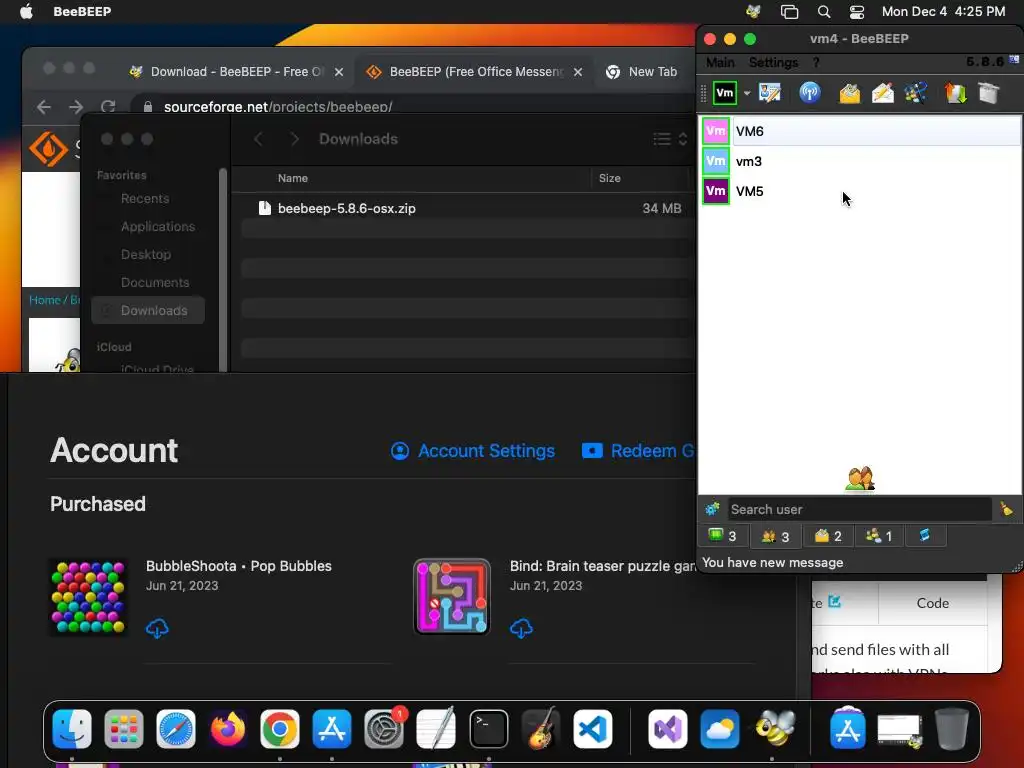Image resolution: width=1024 pixels, height=768 pixels.
Task: Open the status dropdown arrow beside Vm avatar
Action: pyautogui.click(x=747, y=93)
